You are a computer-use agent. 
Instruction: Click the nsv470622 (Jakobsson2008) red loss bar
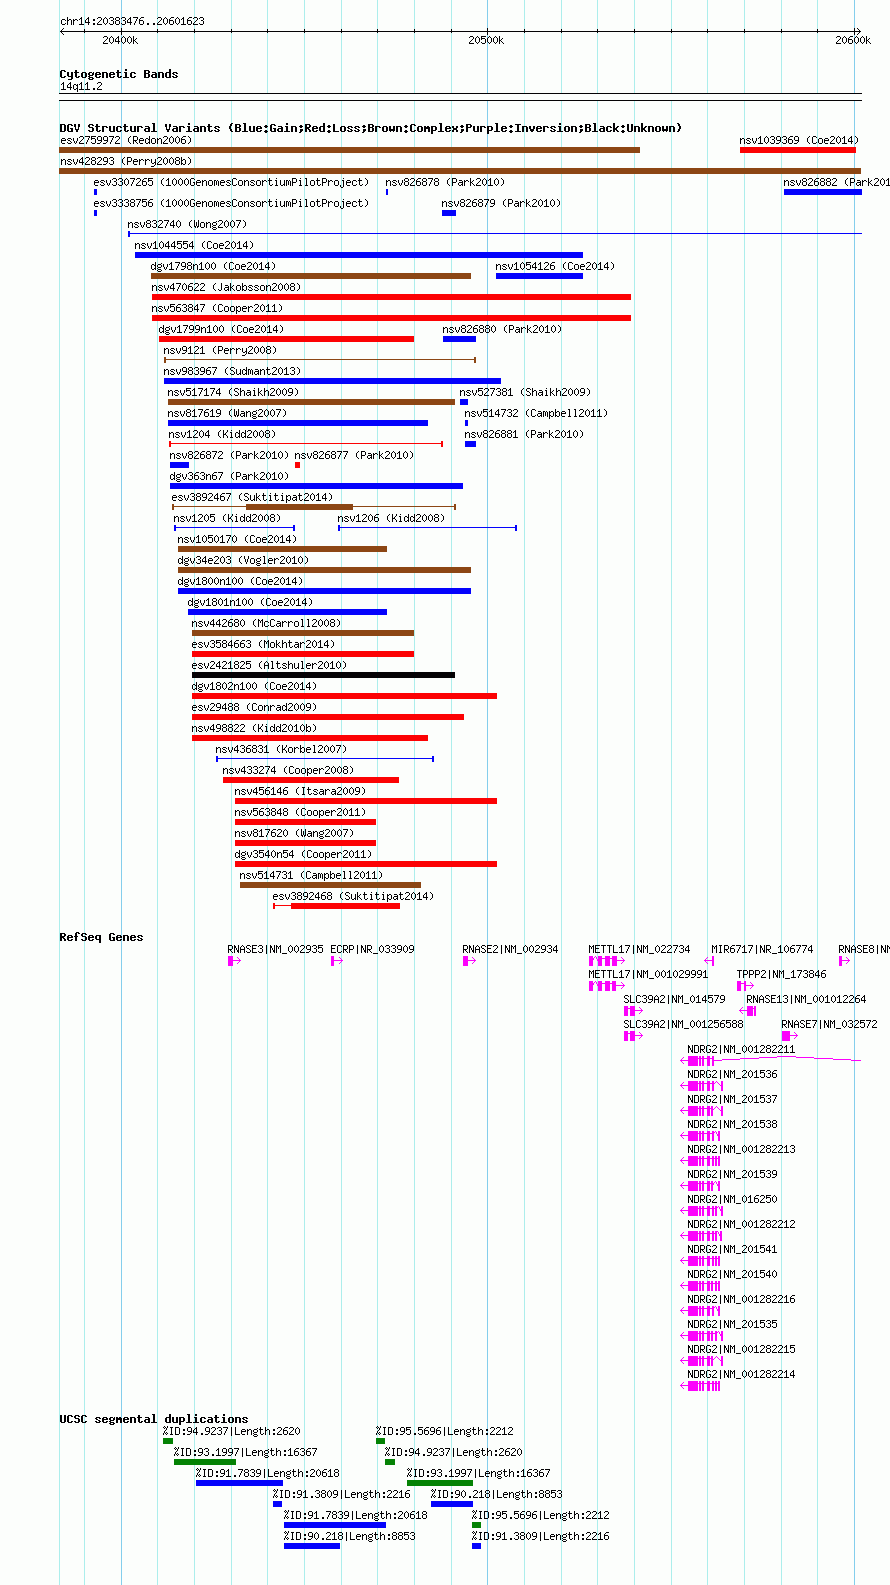[x=391, y=297]
